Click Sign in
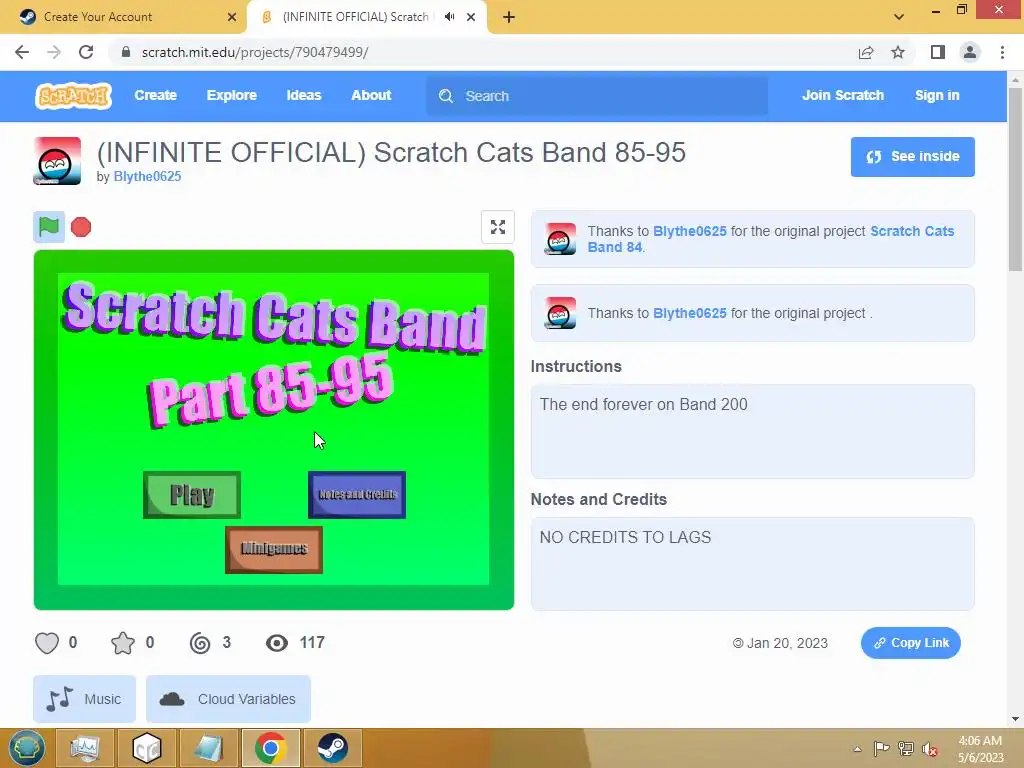Viewport: 1024px width, 768px height. [x=937, y=95]
